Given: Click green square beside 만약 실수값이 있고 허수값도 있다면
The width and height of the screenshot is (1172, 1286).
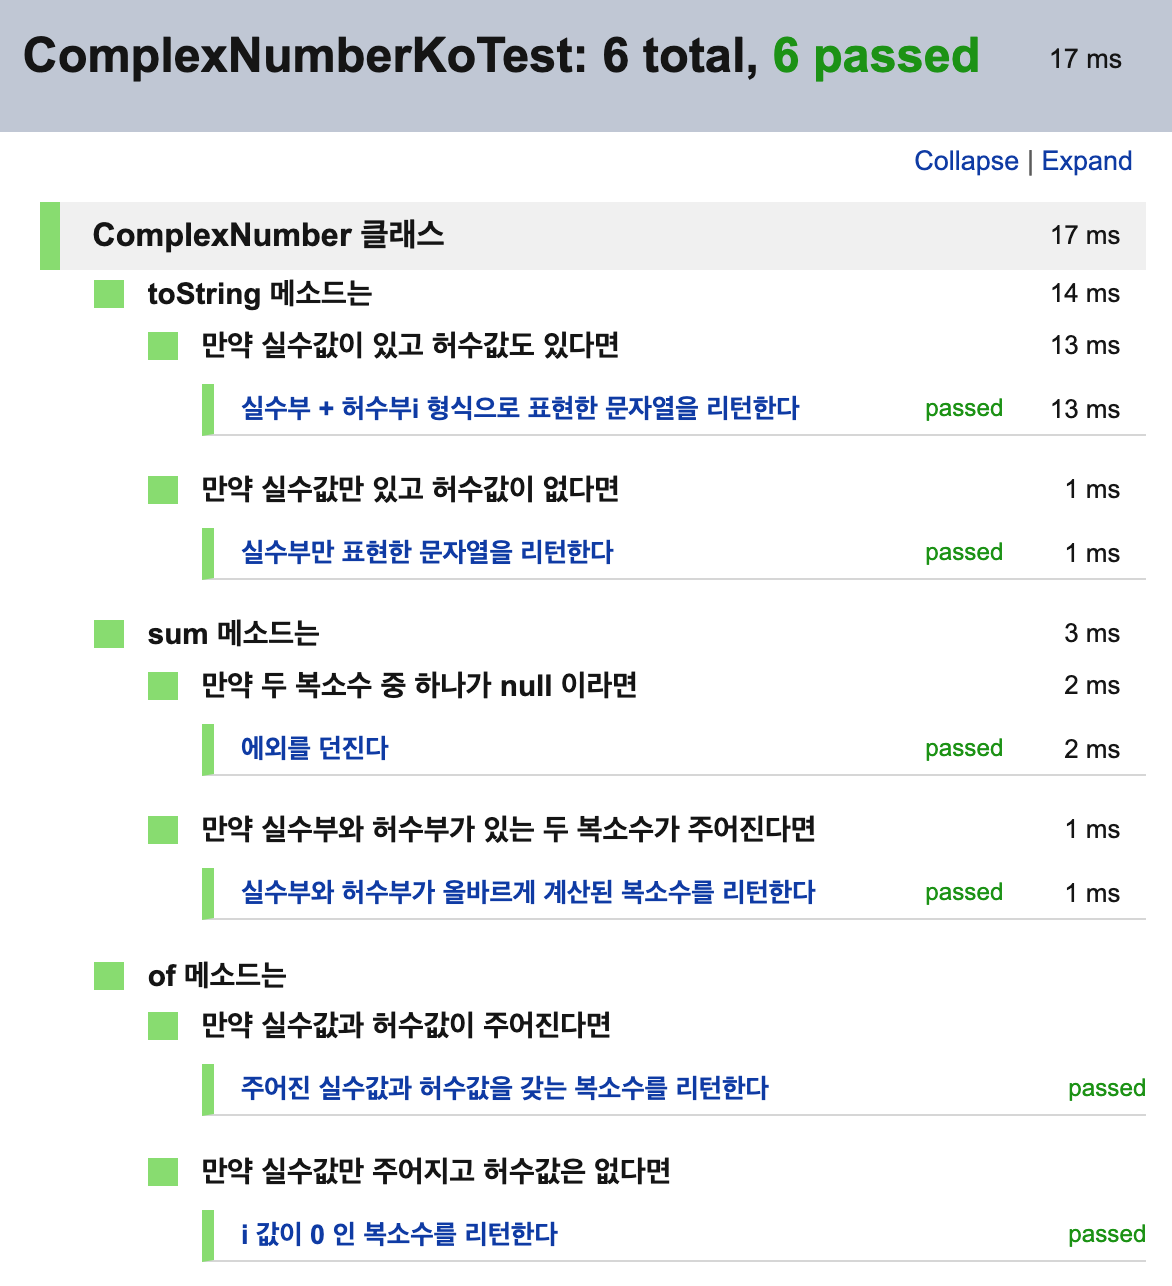Looking at the screenshot, I should pyautogui.click(x=163, y=346).
